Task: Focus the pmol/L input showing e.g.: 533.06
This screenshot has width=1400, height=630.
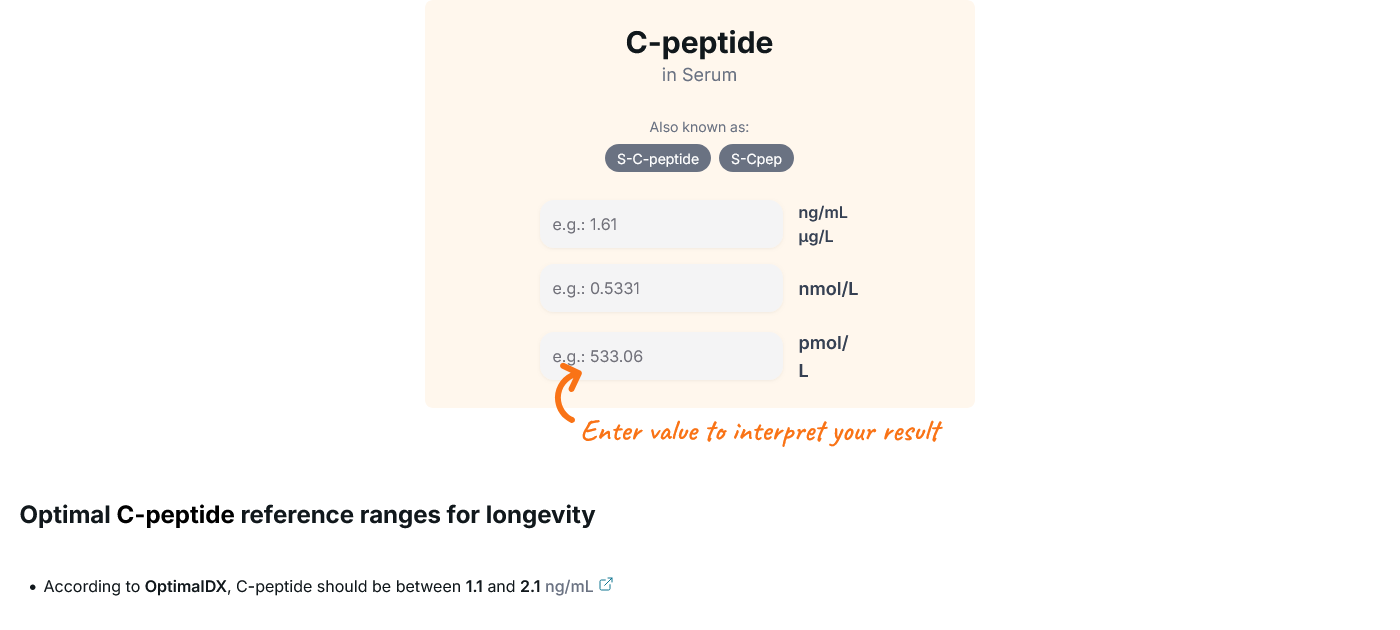Action: point(661,356)
